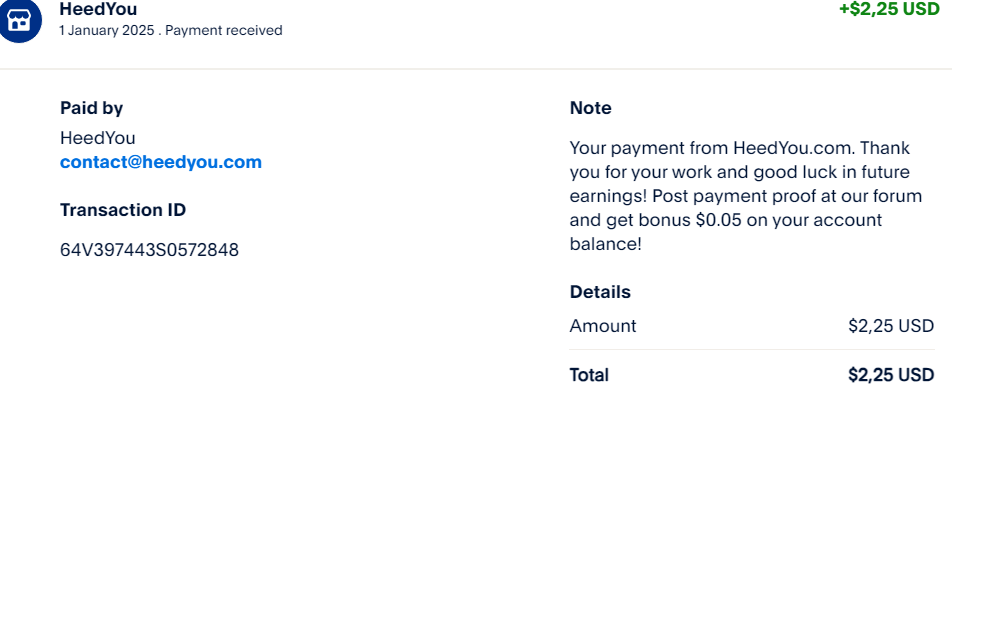Click the blue merchant storefront icon

pyautogui.click(x=20, y=21)
